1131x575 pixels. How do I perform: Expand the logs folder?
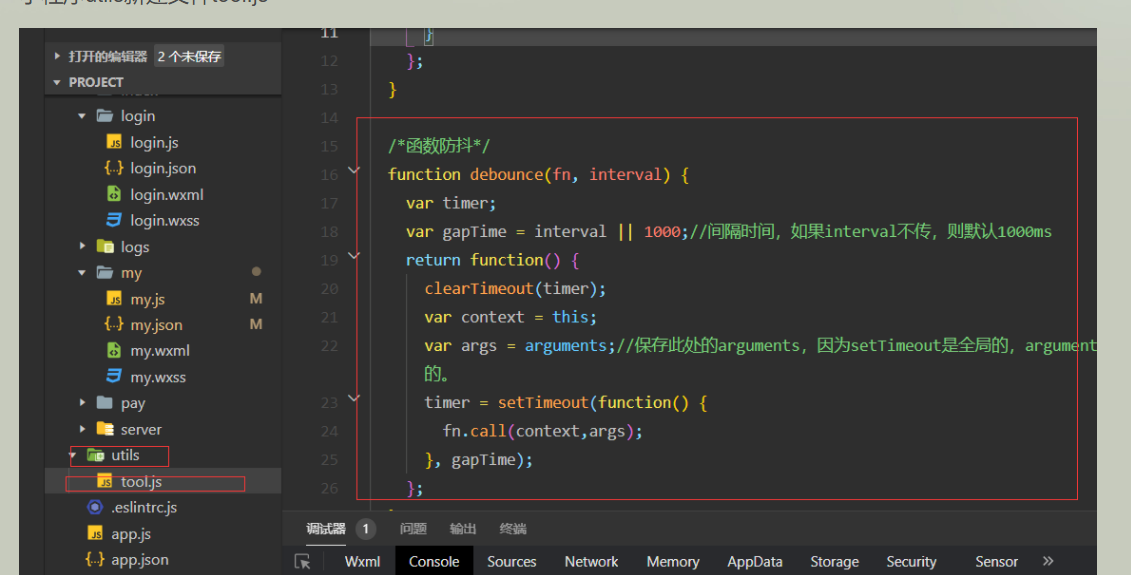(82, 247)
